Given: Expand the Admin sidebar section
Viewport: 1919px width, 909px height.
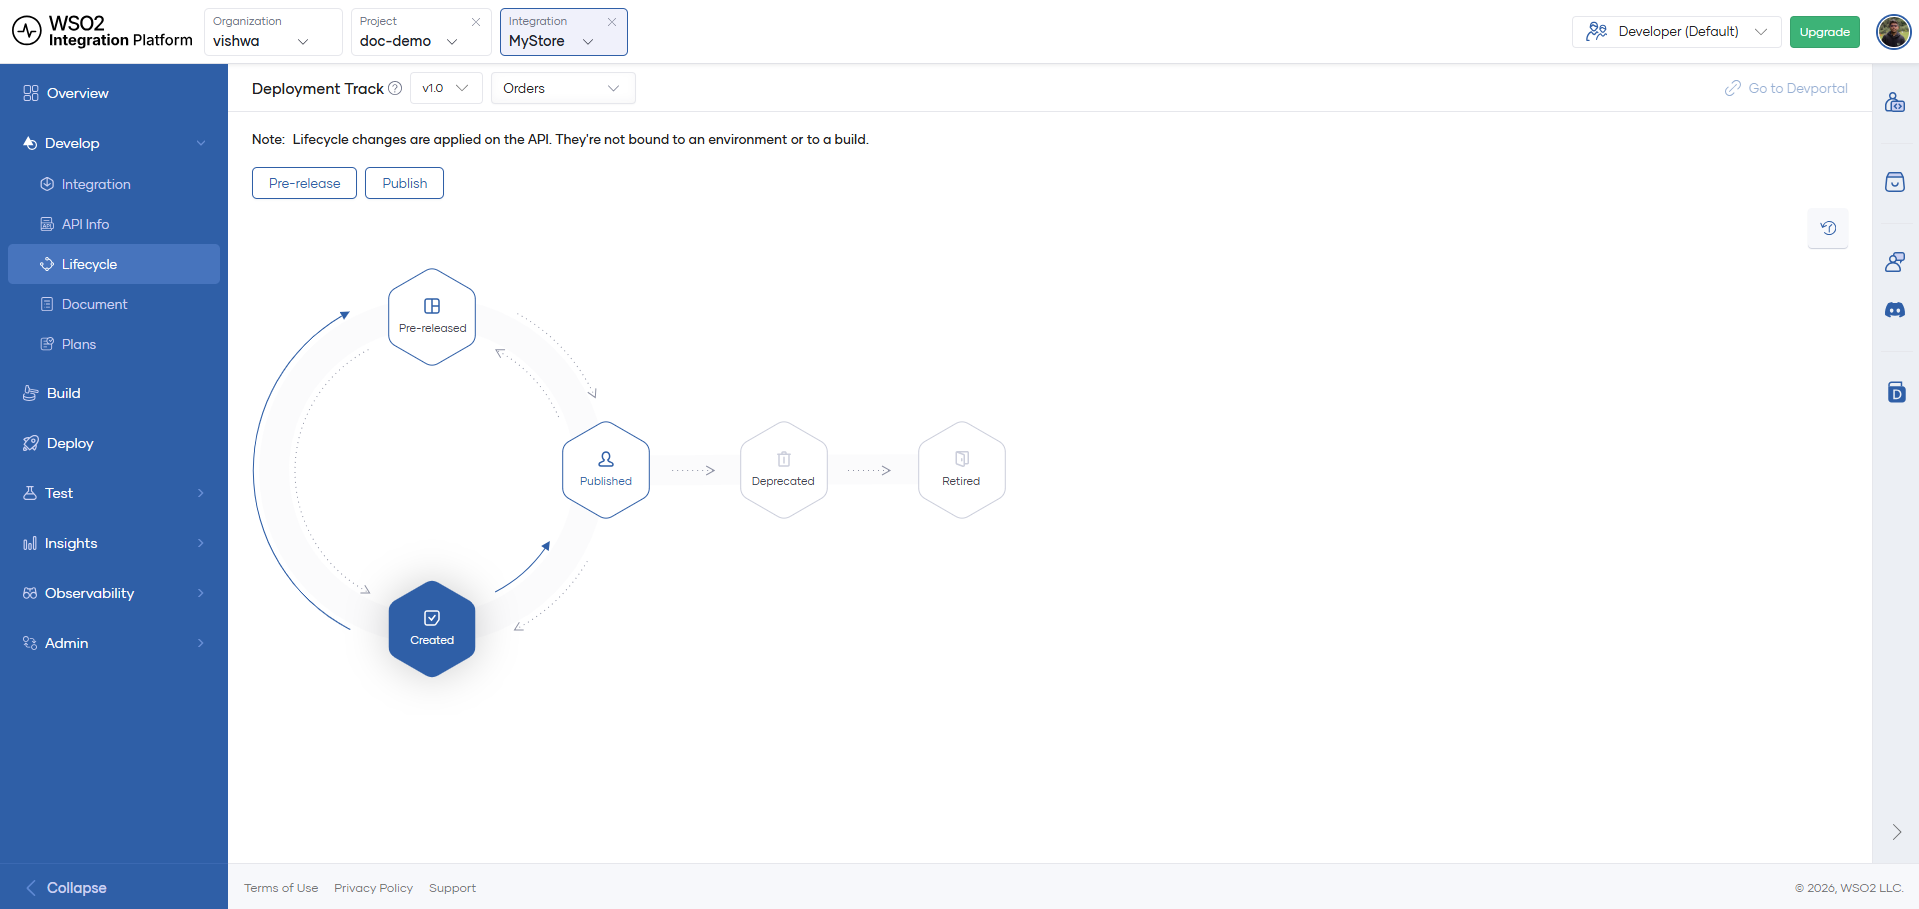Looking at the screenshot, I should coord(114,643).
